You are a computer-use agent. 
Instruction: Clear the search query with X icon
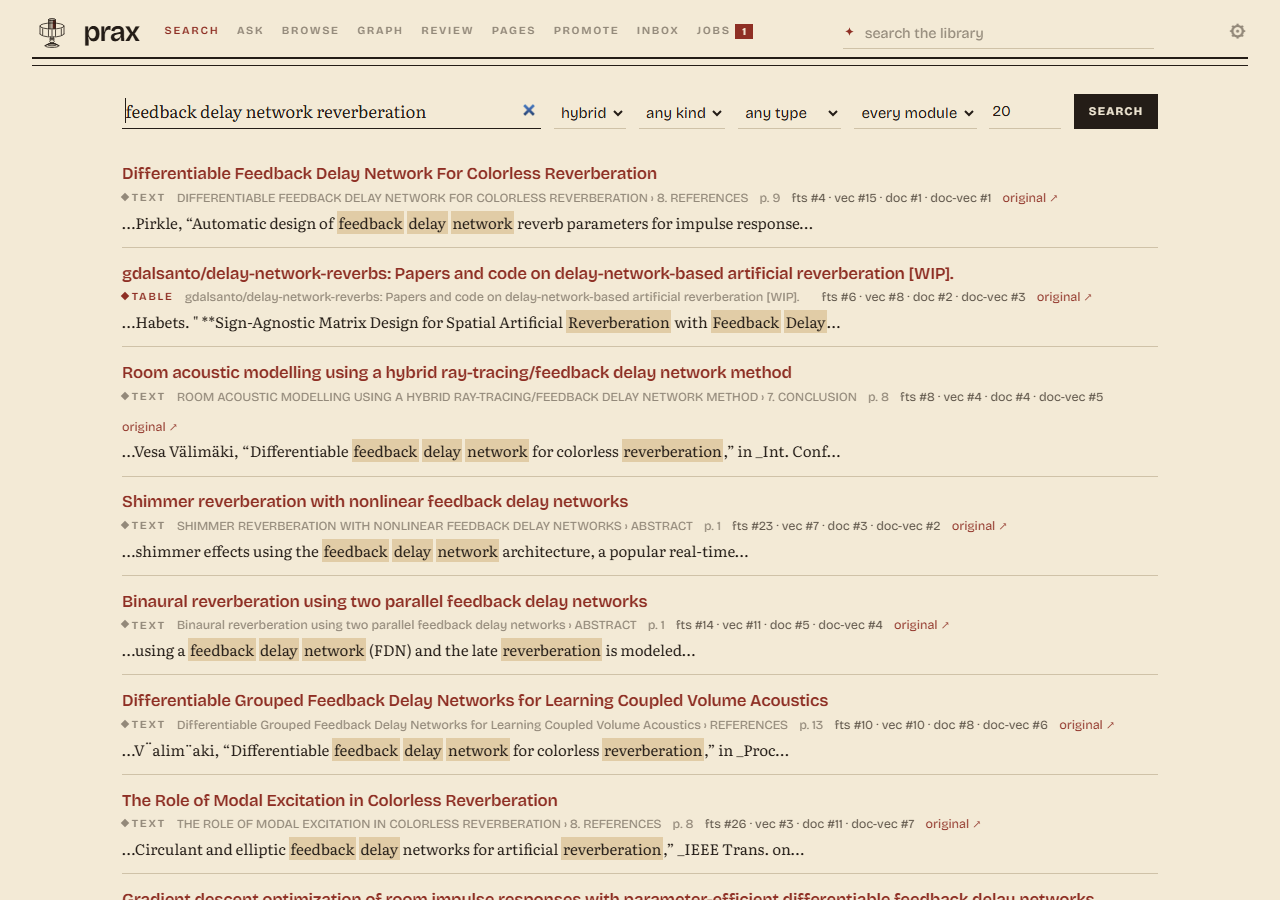pyautogui.click(x=529, y=111)
